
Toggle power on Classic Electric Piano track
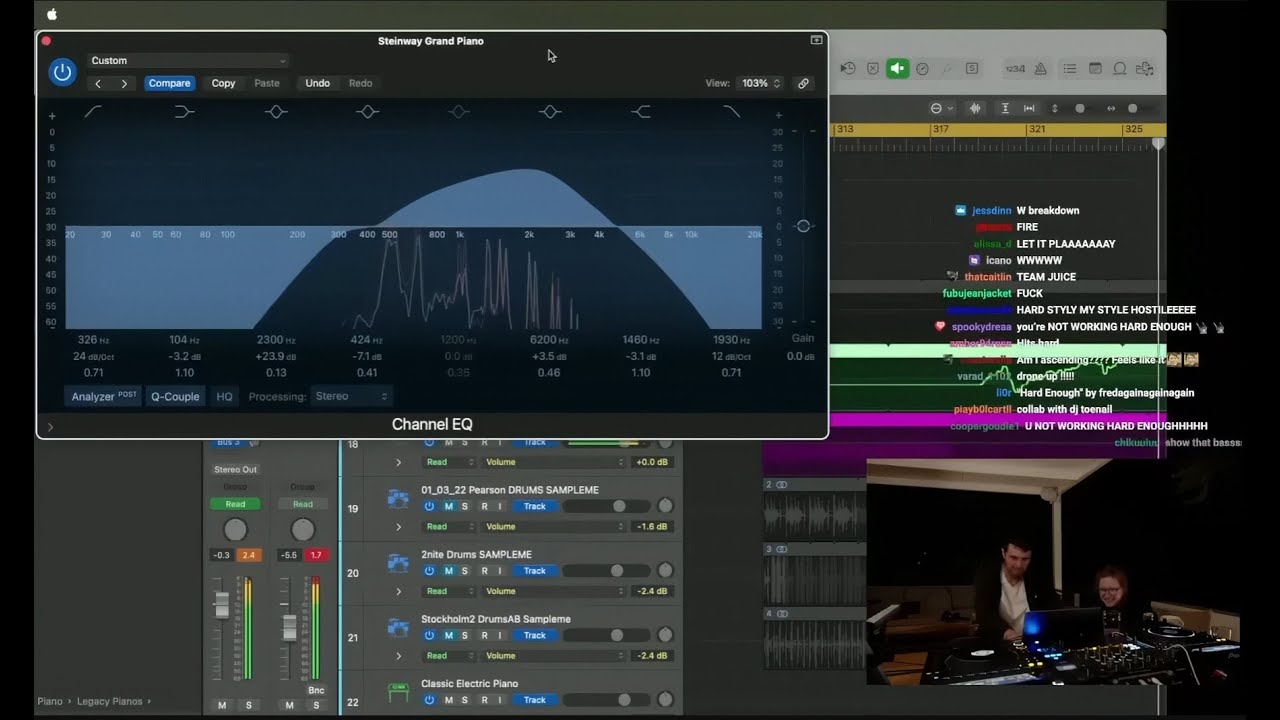pyautogui.click(x=429, y=700)
